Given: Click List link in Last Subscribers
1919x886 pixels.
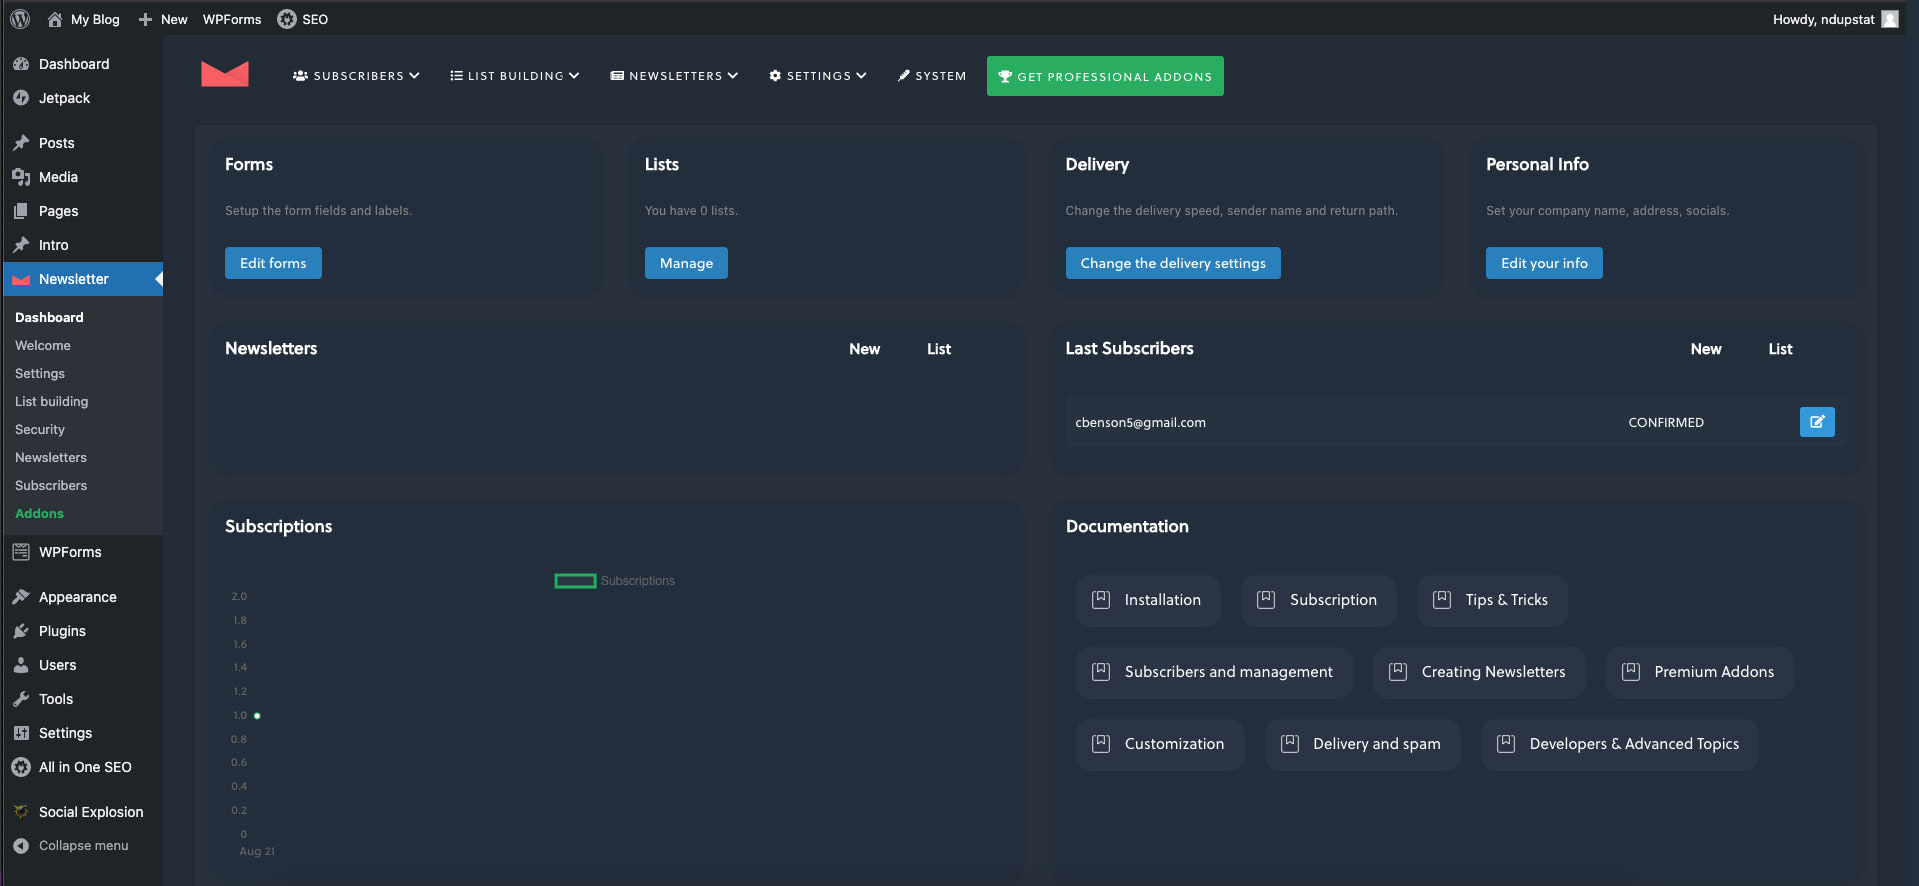Looking at the screenshot, I should (1781, 349).
